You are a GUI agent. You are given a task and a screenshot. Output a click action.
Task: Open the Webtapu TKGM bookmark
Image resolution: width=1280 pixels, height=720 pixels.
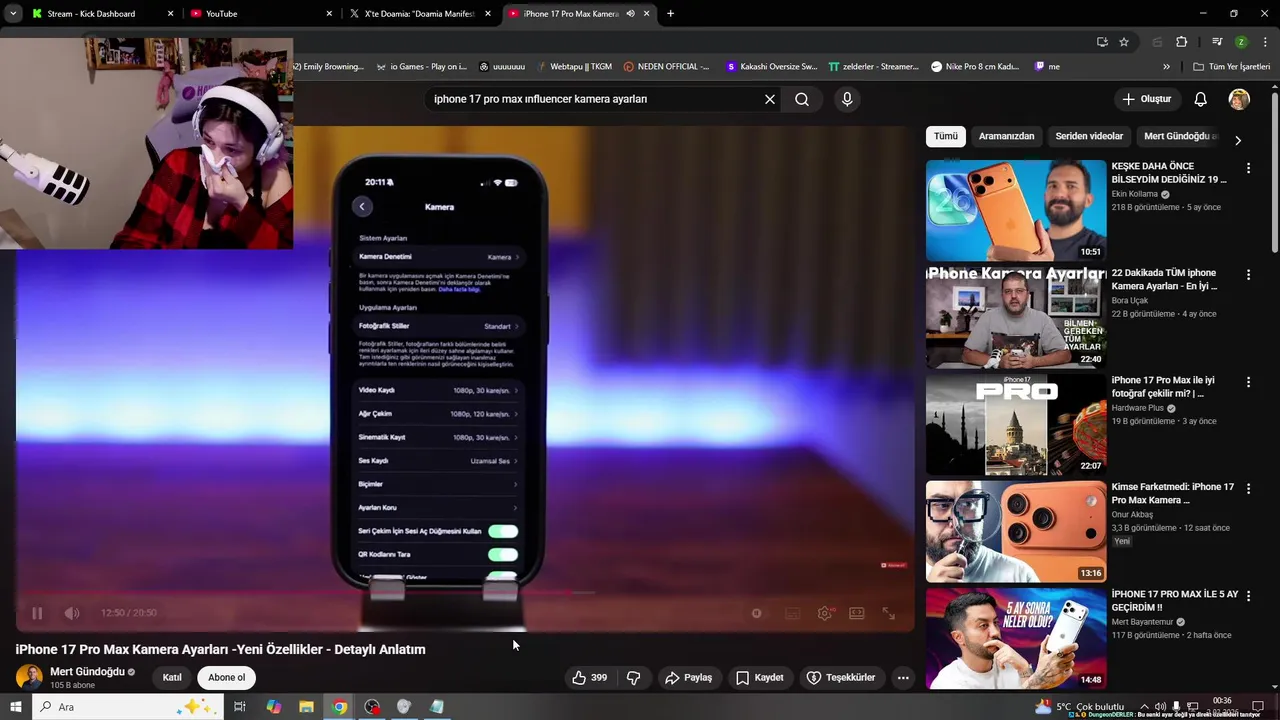[x=574, y=67]
